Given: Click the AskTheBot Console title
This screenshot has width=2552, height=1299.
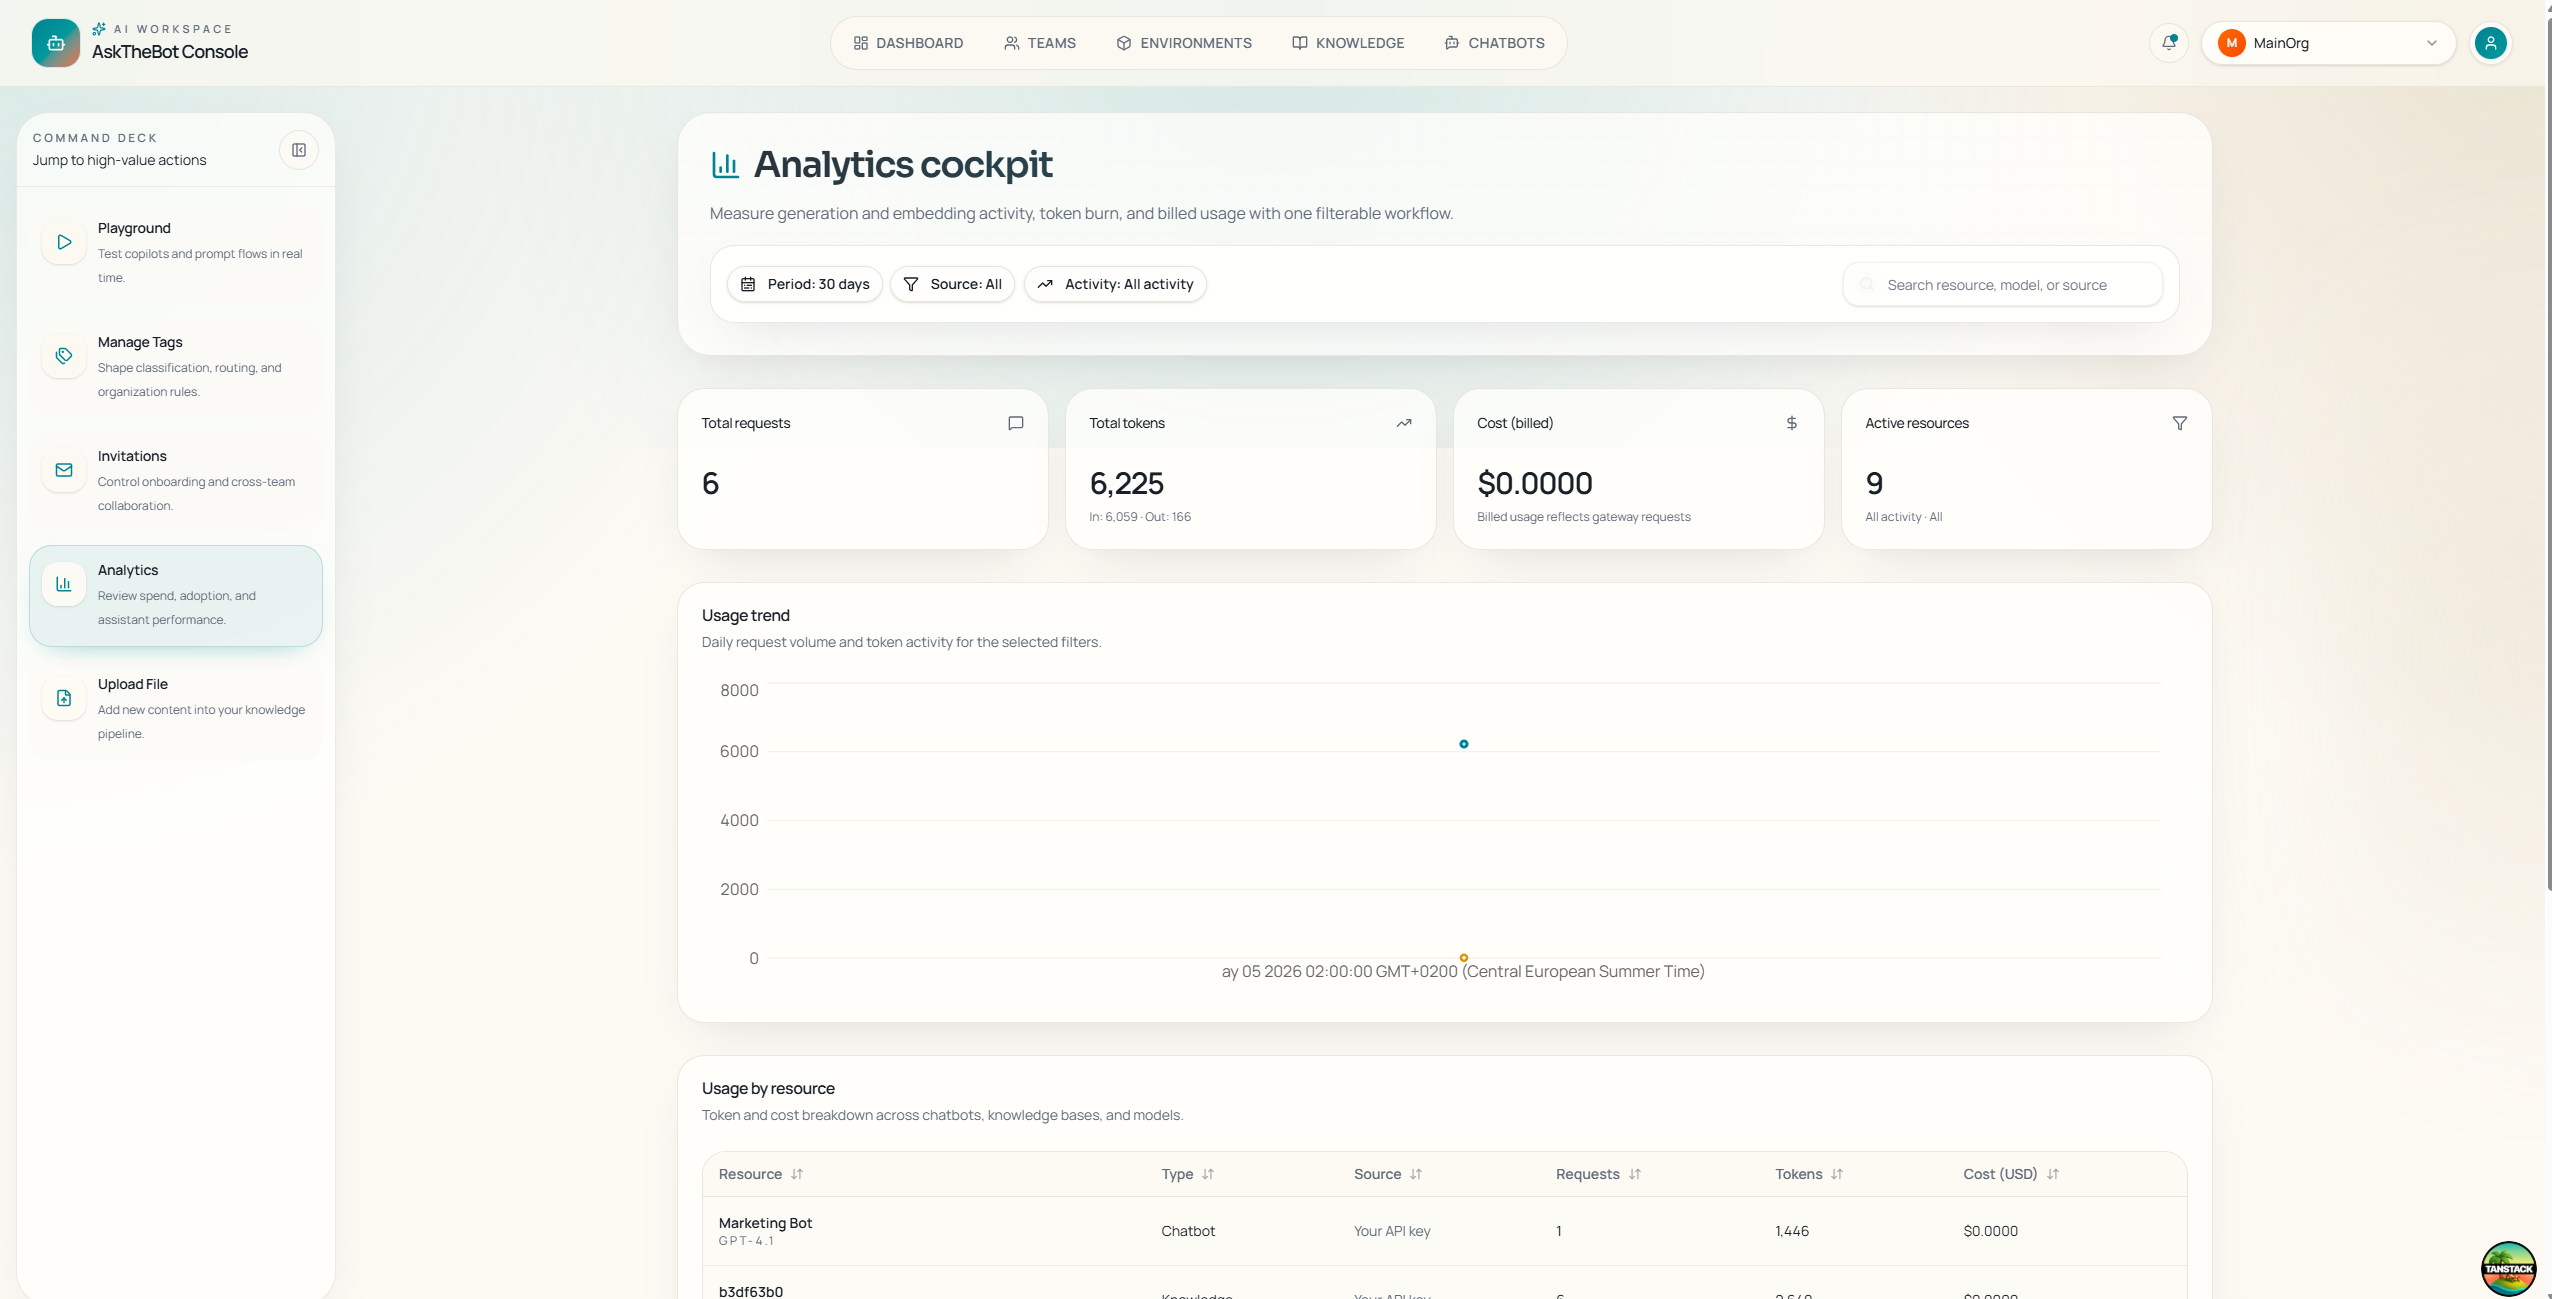Looking at the screenshot, I should [170, 52].
